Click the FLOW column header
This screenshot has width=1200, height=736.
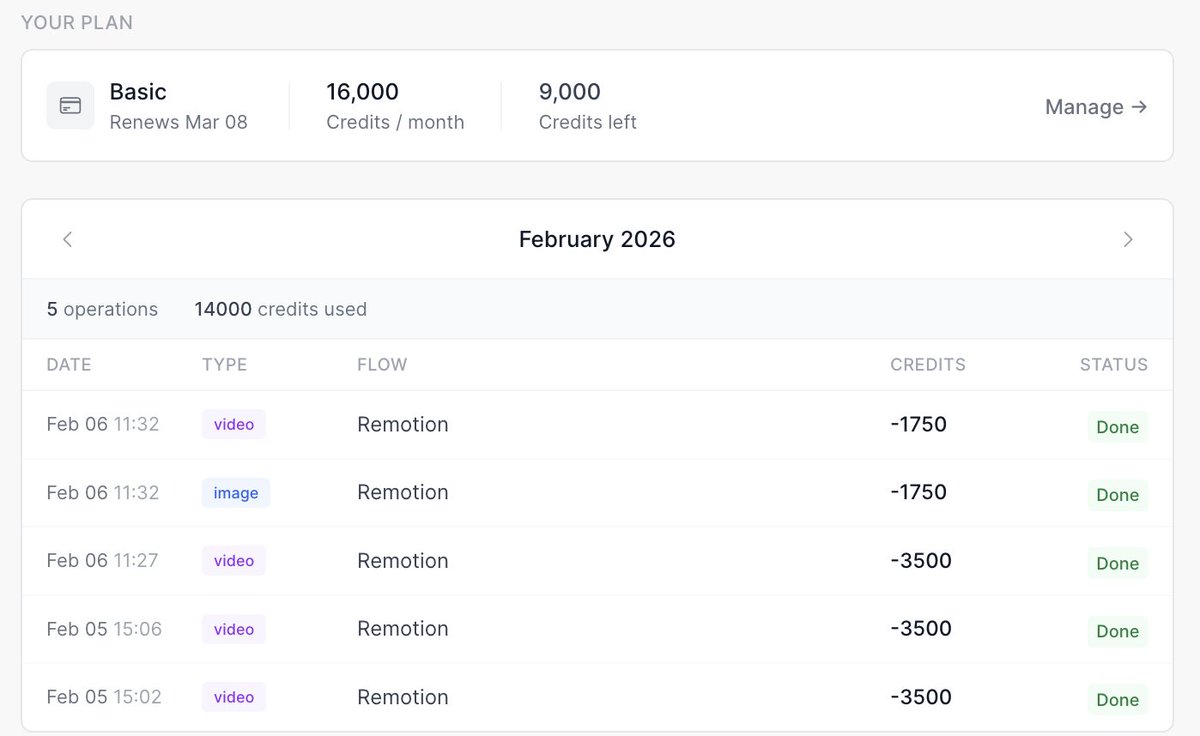pos(382,365)
